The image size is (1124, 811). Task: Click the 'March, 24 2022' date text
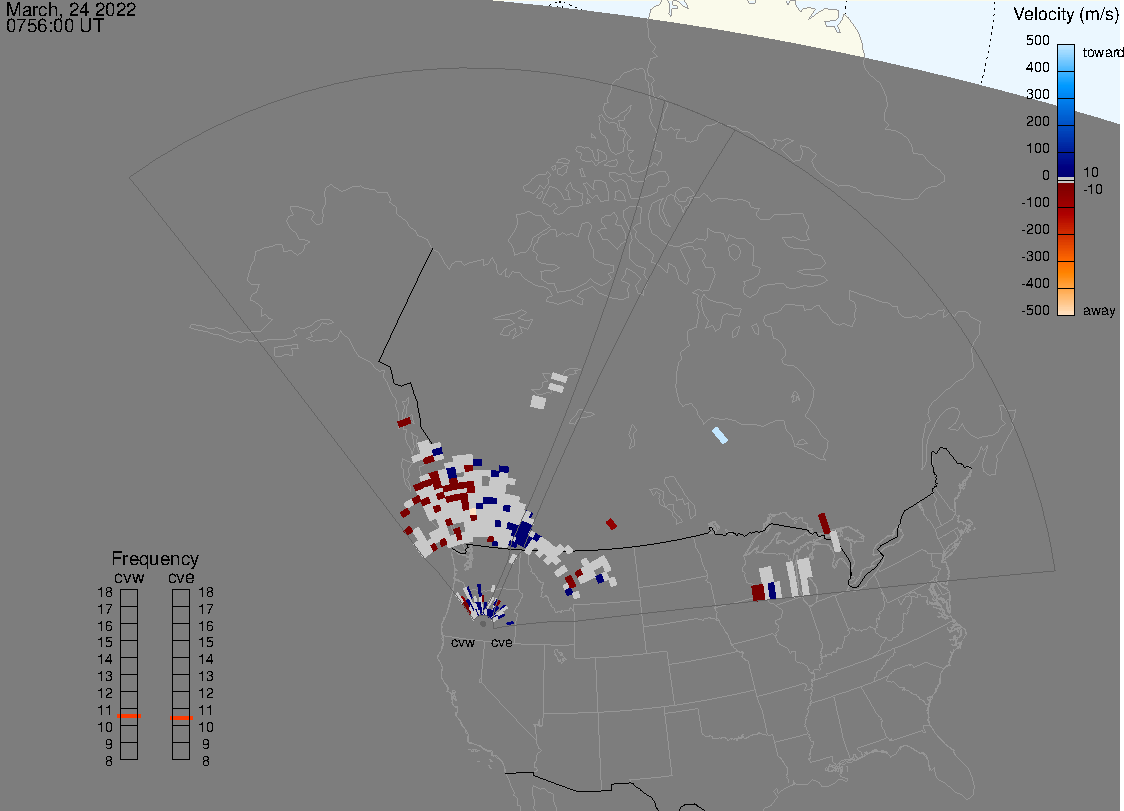pyautogui.click(x=71, y=9)
